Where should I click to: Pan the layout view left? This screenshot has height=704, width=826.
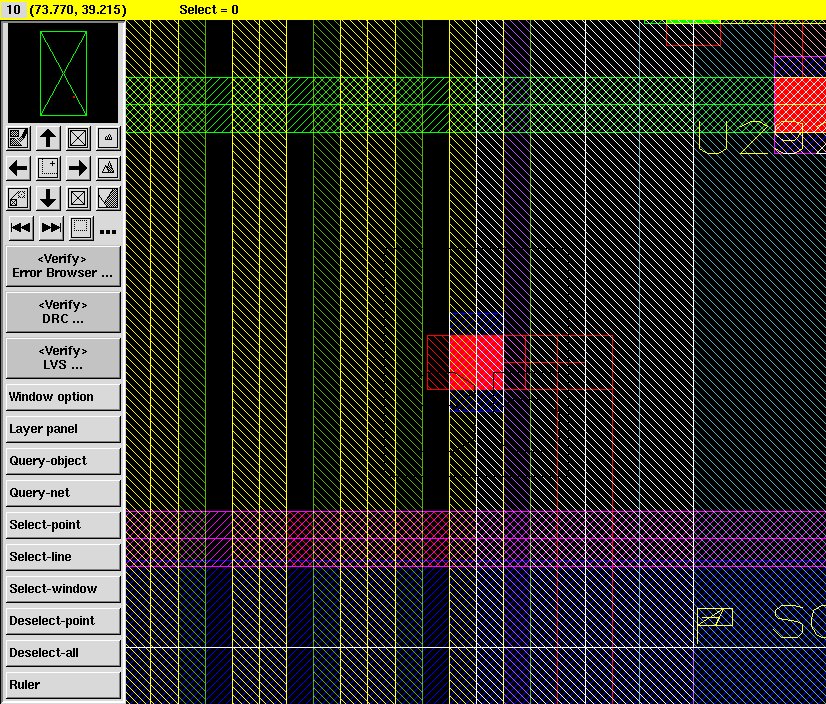point(18,168)
